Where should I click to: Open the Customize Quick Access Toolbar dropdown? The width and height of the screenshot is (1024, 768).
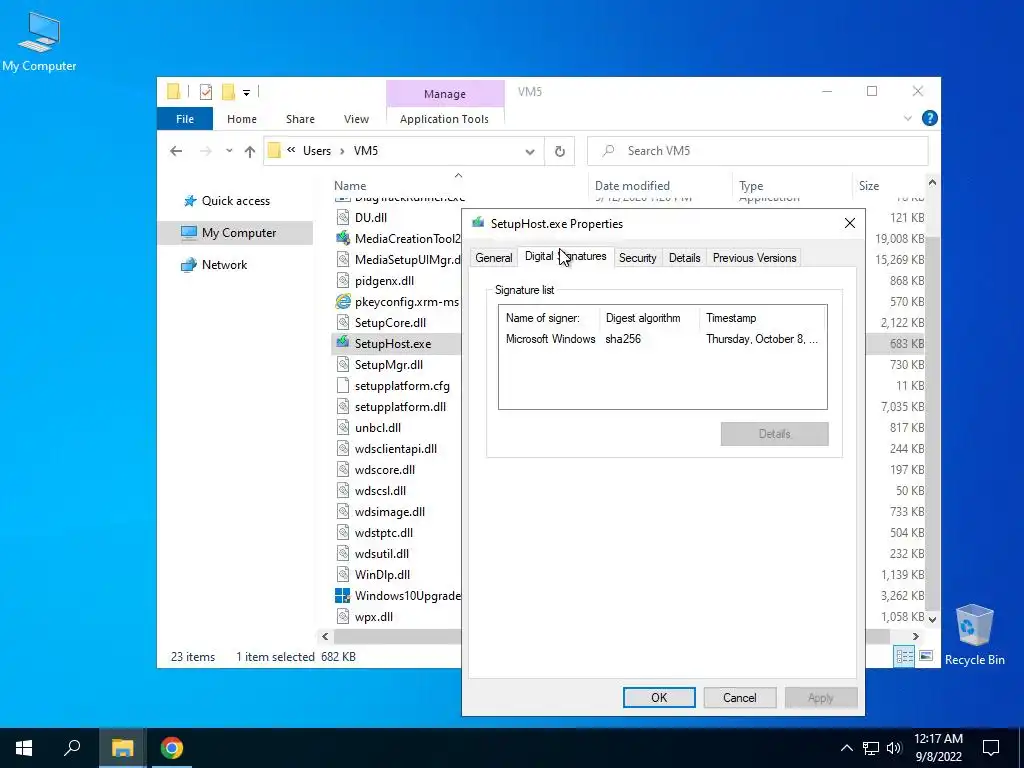click(246, 93)
